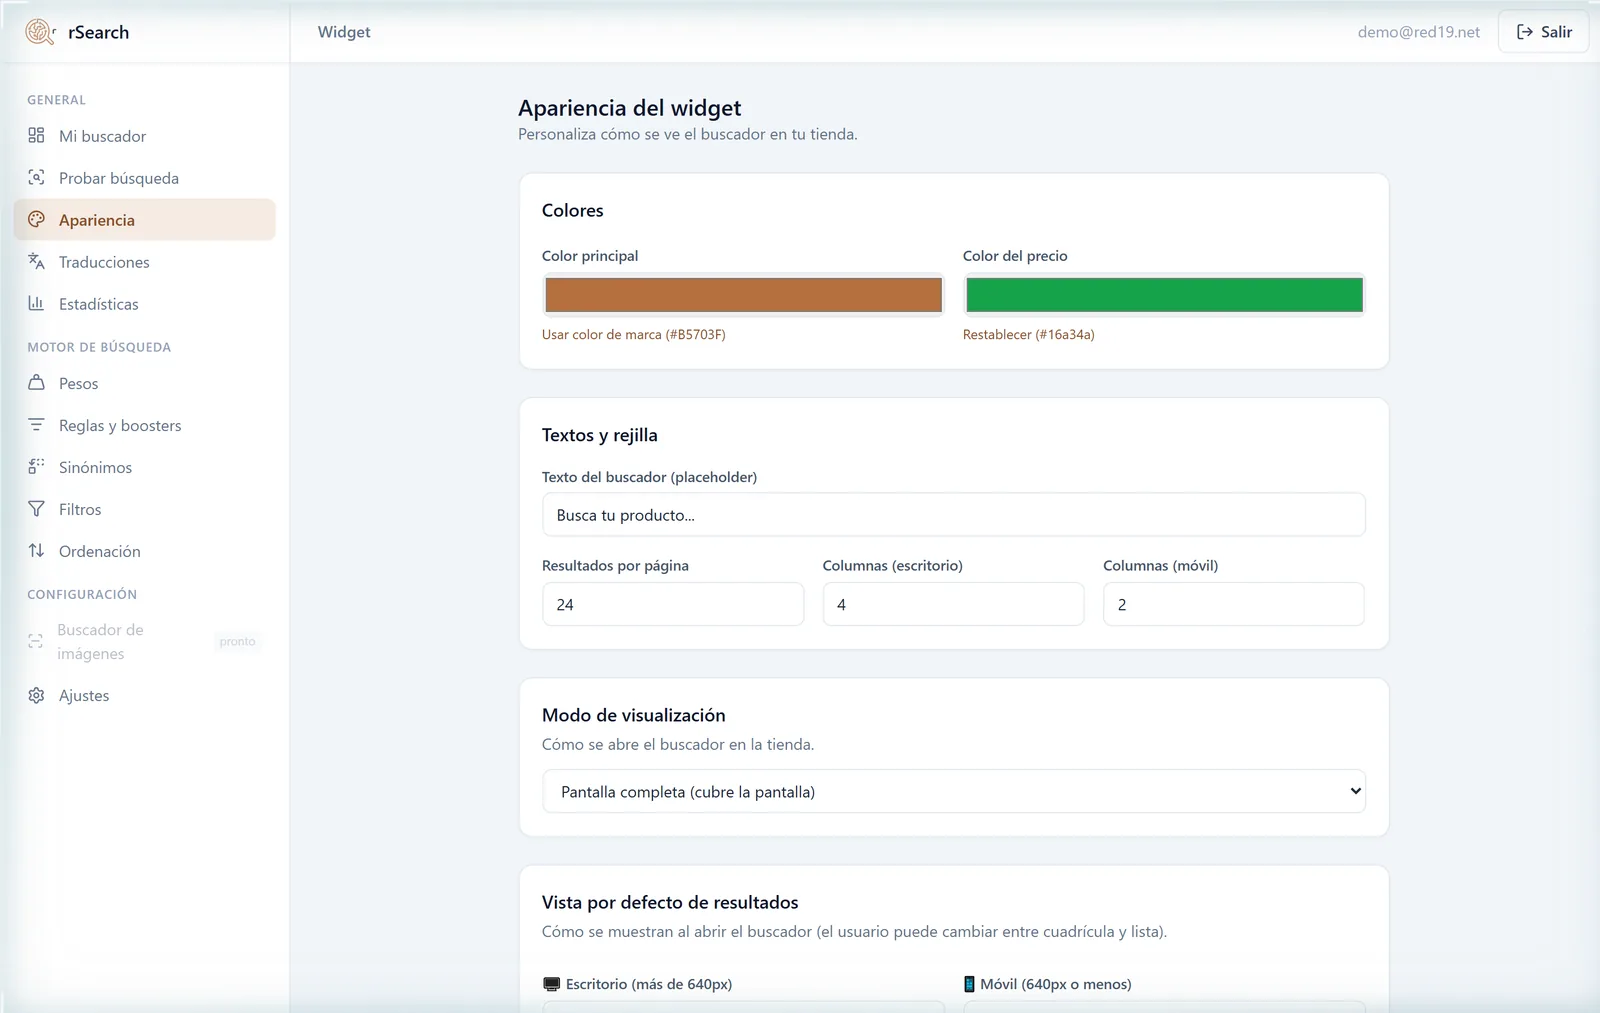Image resolution: width=1600 pixels, height=1013 pixels.
Task: Open the Color principal brown swatch
Action: click(x=743, y=295)
